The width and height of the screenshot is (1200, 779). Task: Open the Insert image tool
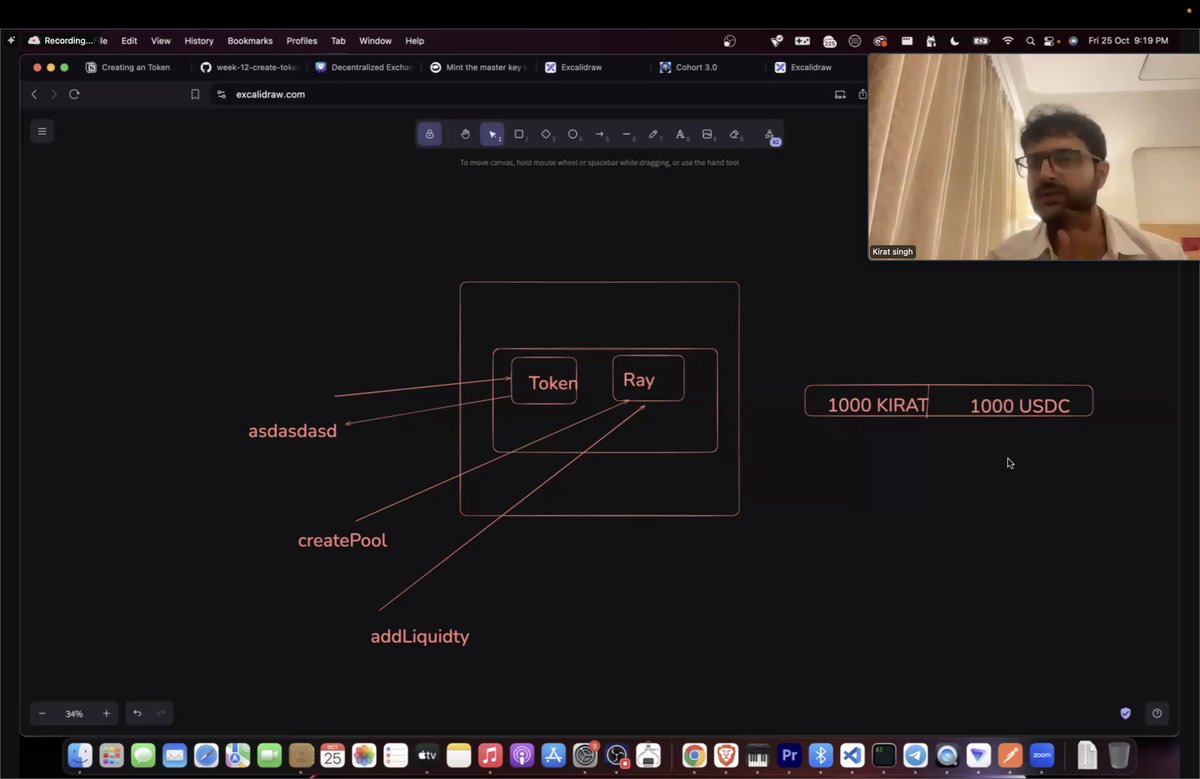pos(707,133)
